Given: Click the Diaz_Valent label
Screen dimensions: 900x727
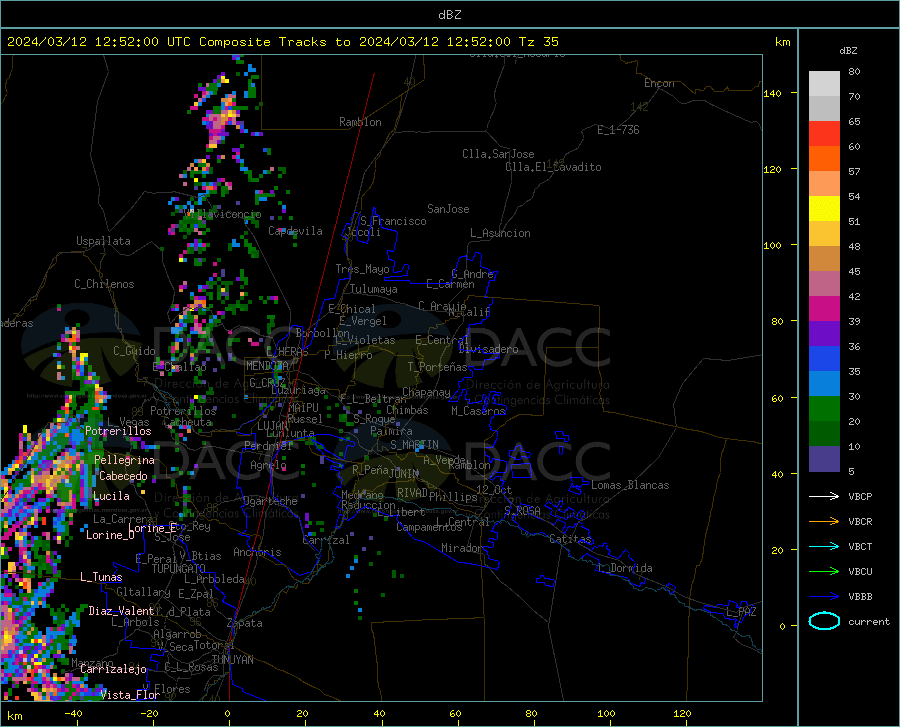Looking at the screenshot, I should [121, 611].
